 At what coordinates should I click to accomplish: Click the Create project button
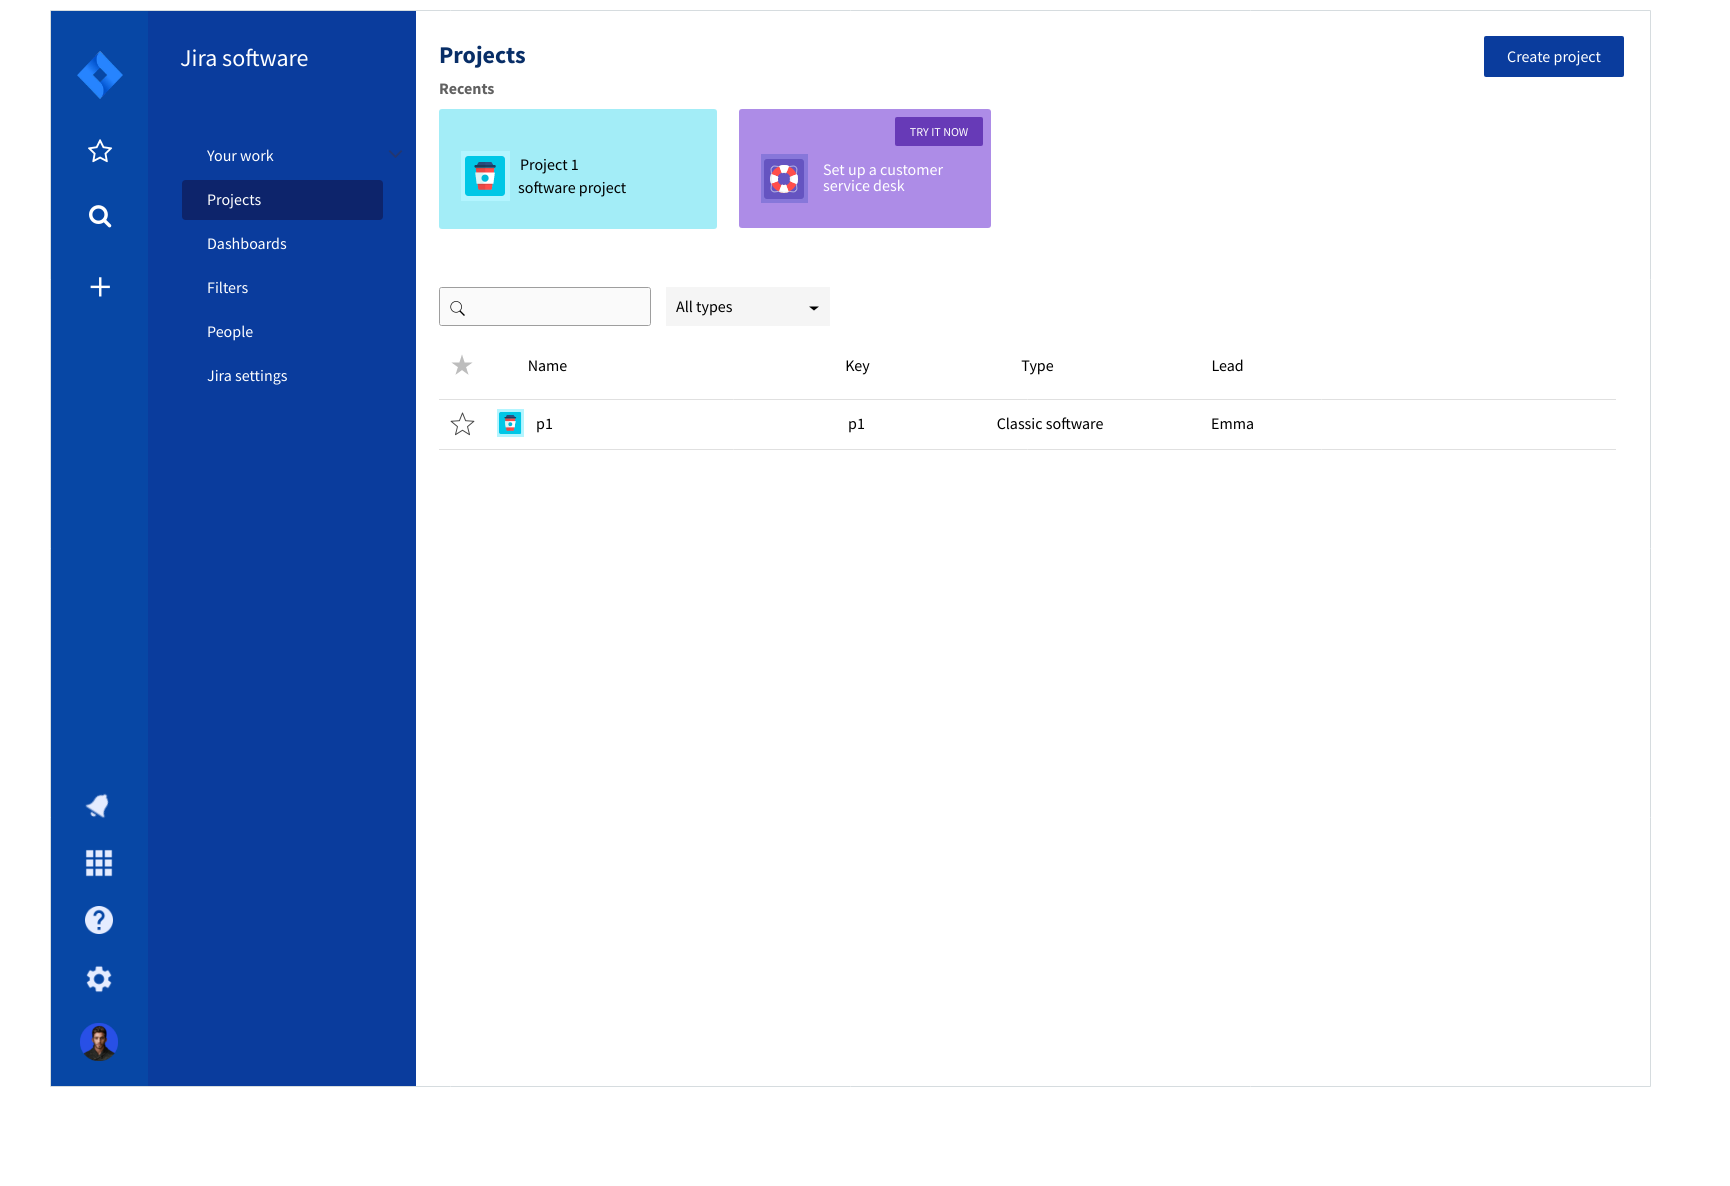click(x=1553, y=56)
